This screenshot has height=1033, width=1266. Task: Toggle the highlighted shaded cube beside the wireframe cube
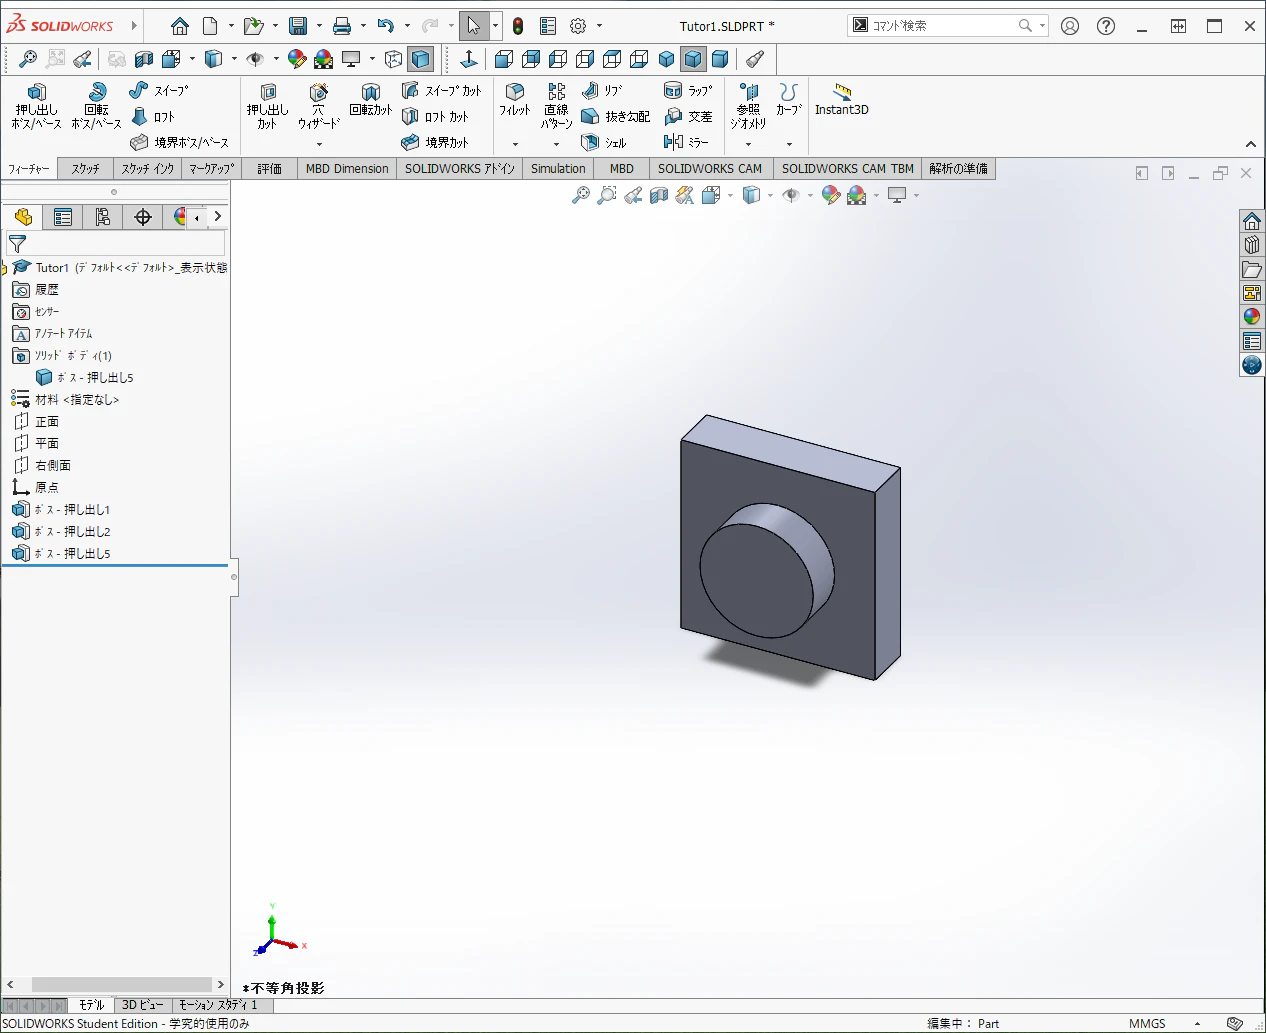[421, 59]
